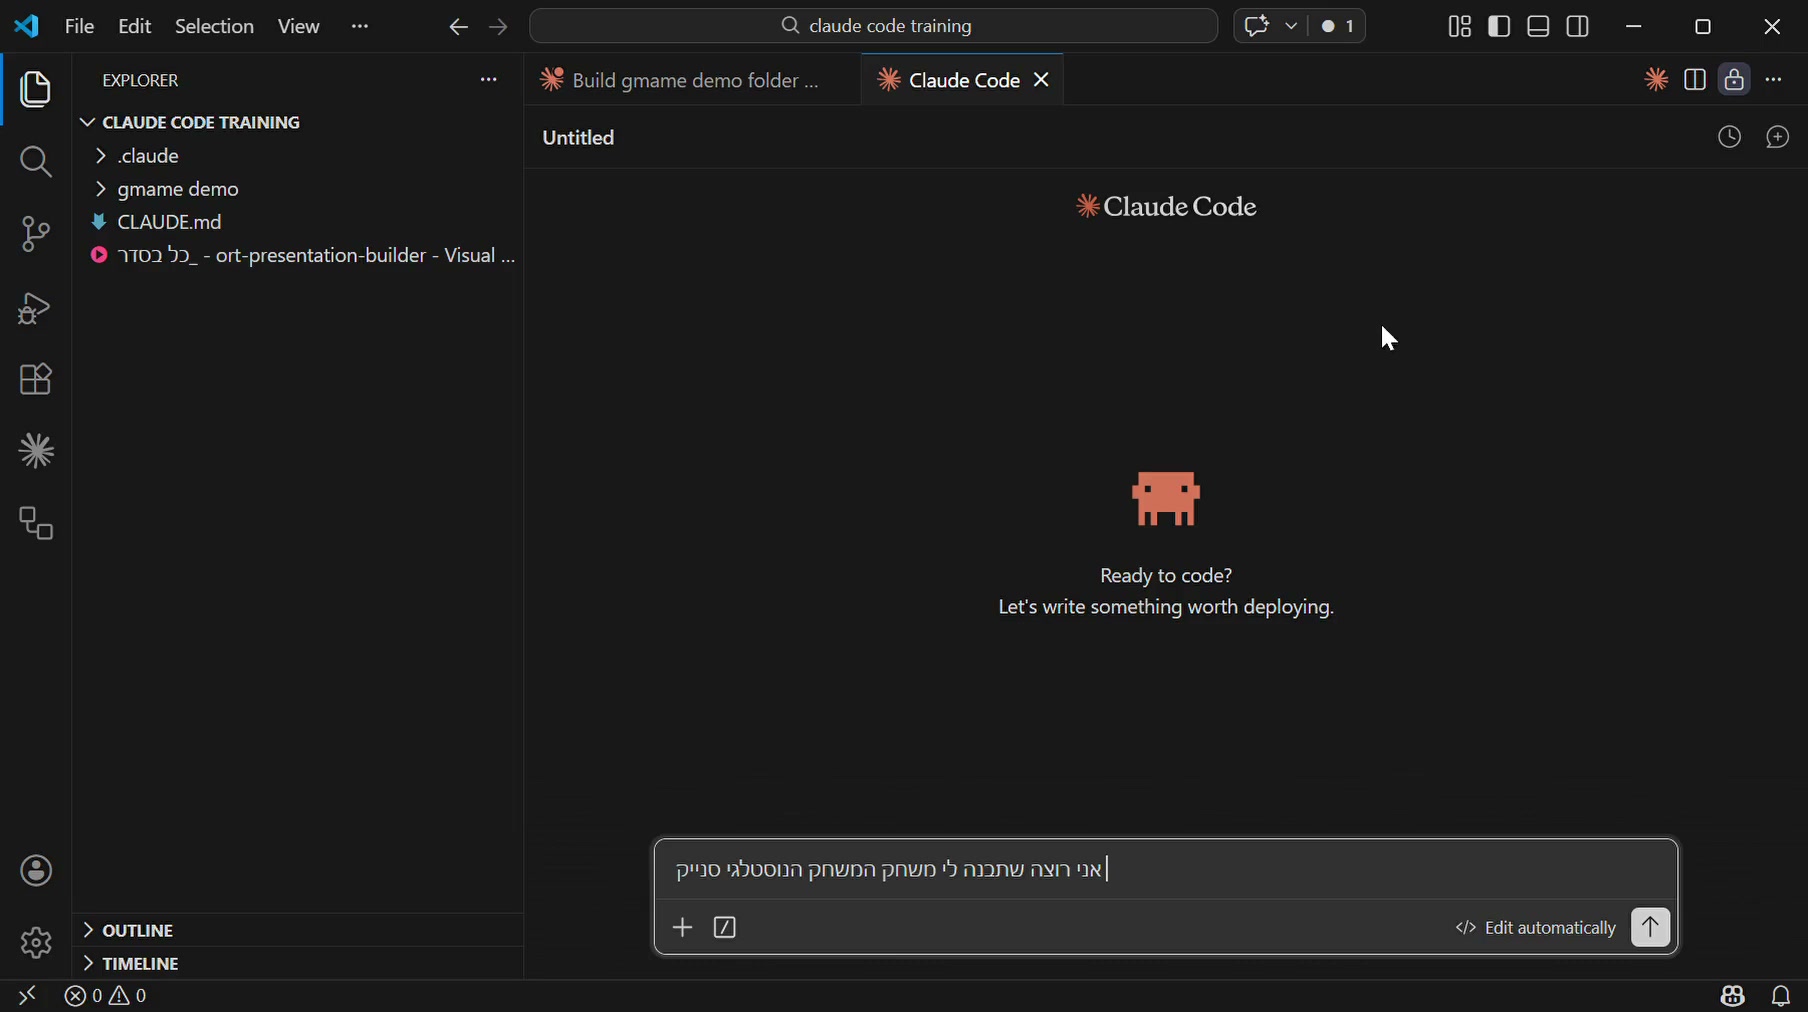1808x1012 pixels.
Task: Open Explorer views and more actions
Action: click(x=488, y=80)
